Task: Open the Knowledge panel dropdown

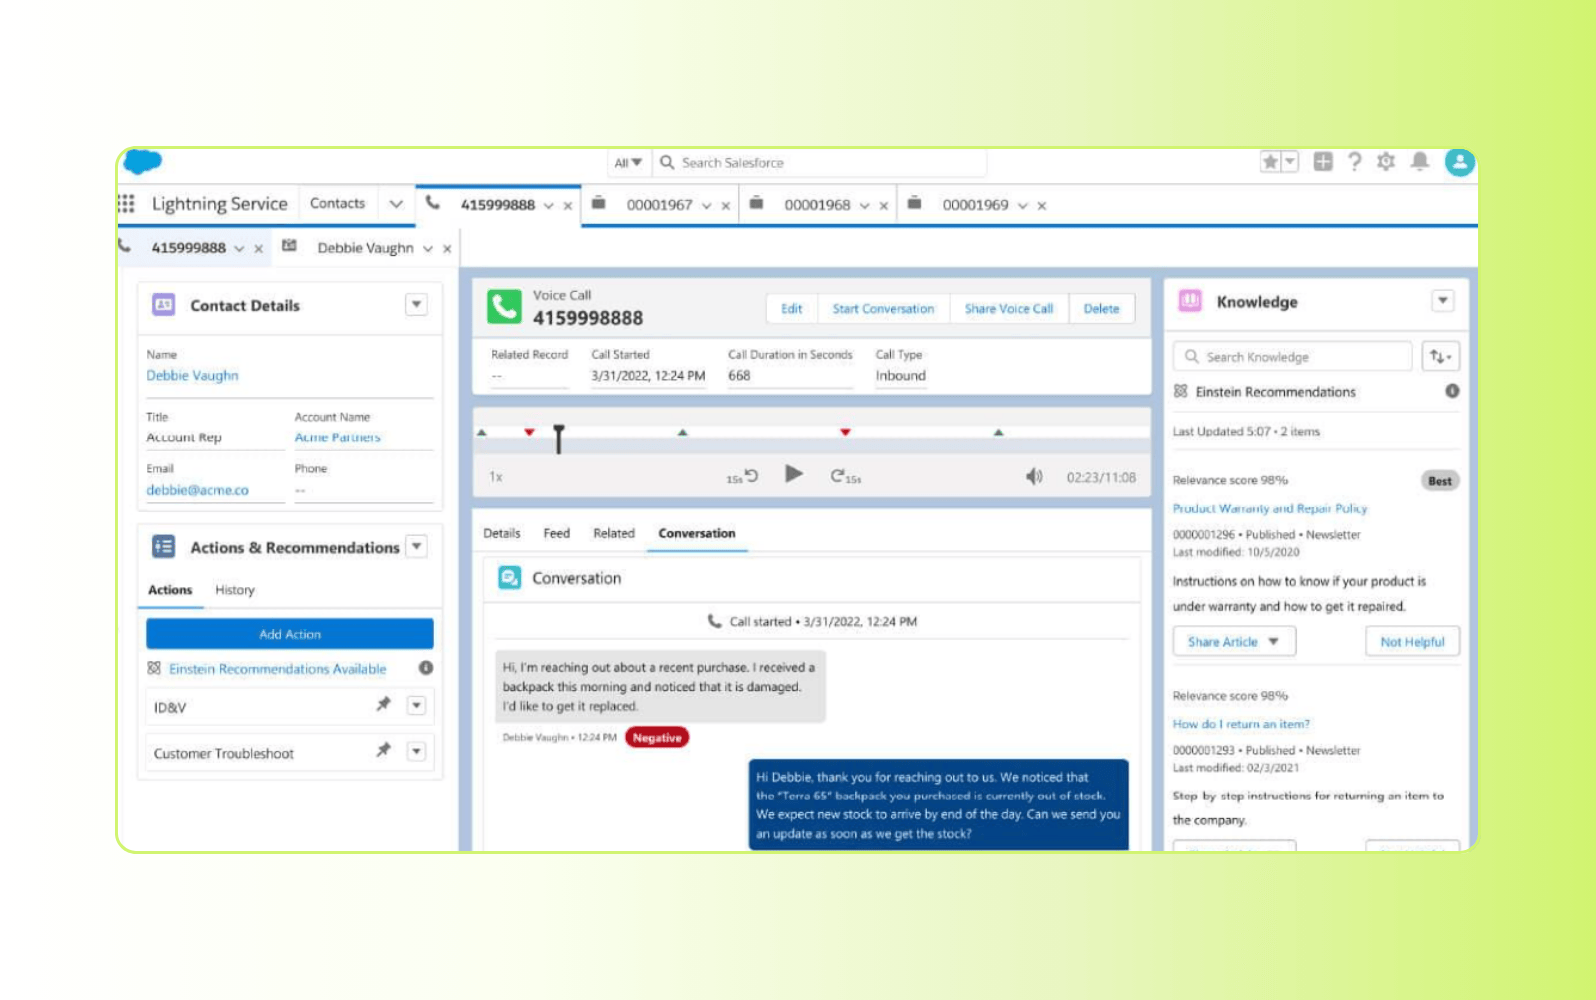Action: point(1442,301)
